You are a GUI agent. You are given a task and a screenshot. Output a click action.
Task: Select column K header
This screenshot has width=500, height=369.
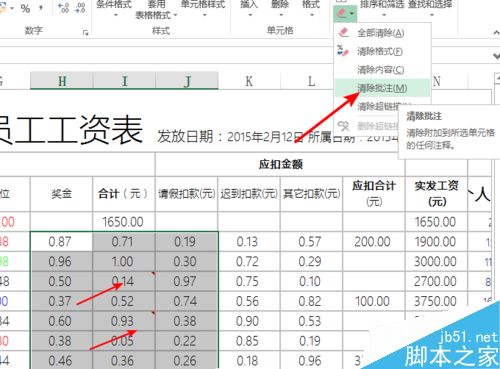(249, 81)
